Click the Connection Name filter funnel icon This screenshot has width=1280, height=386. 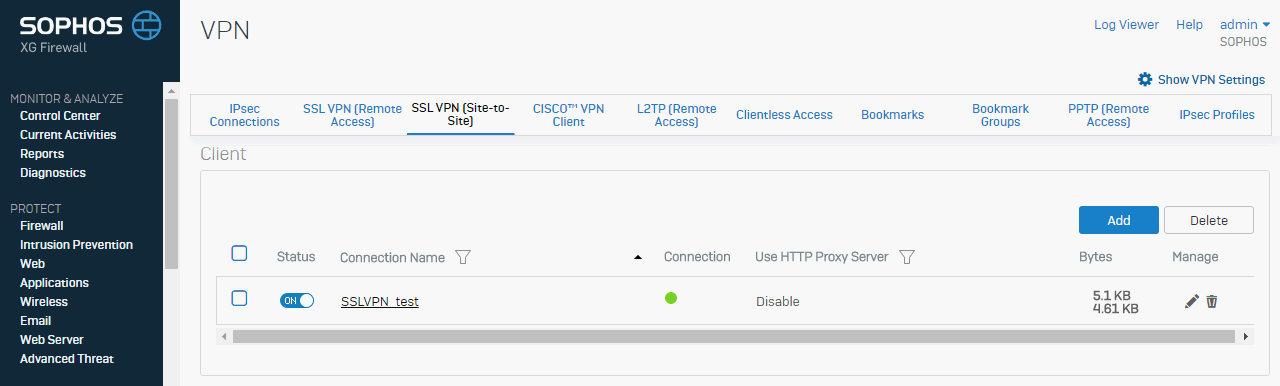tap(462, 257)
